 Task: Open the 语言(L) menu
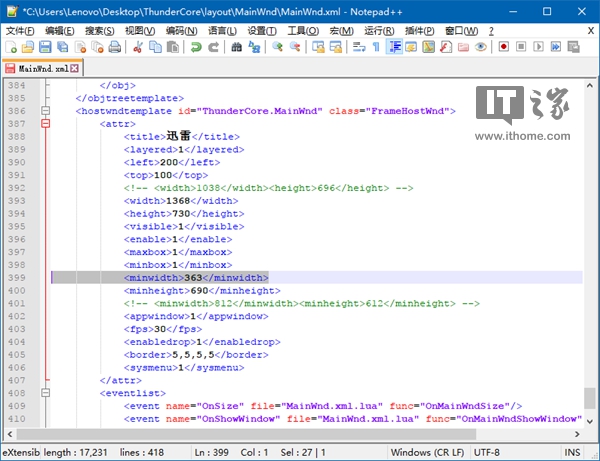tap(222, 31)
